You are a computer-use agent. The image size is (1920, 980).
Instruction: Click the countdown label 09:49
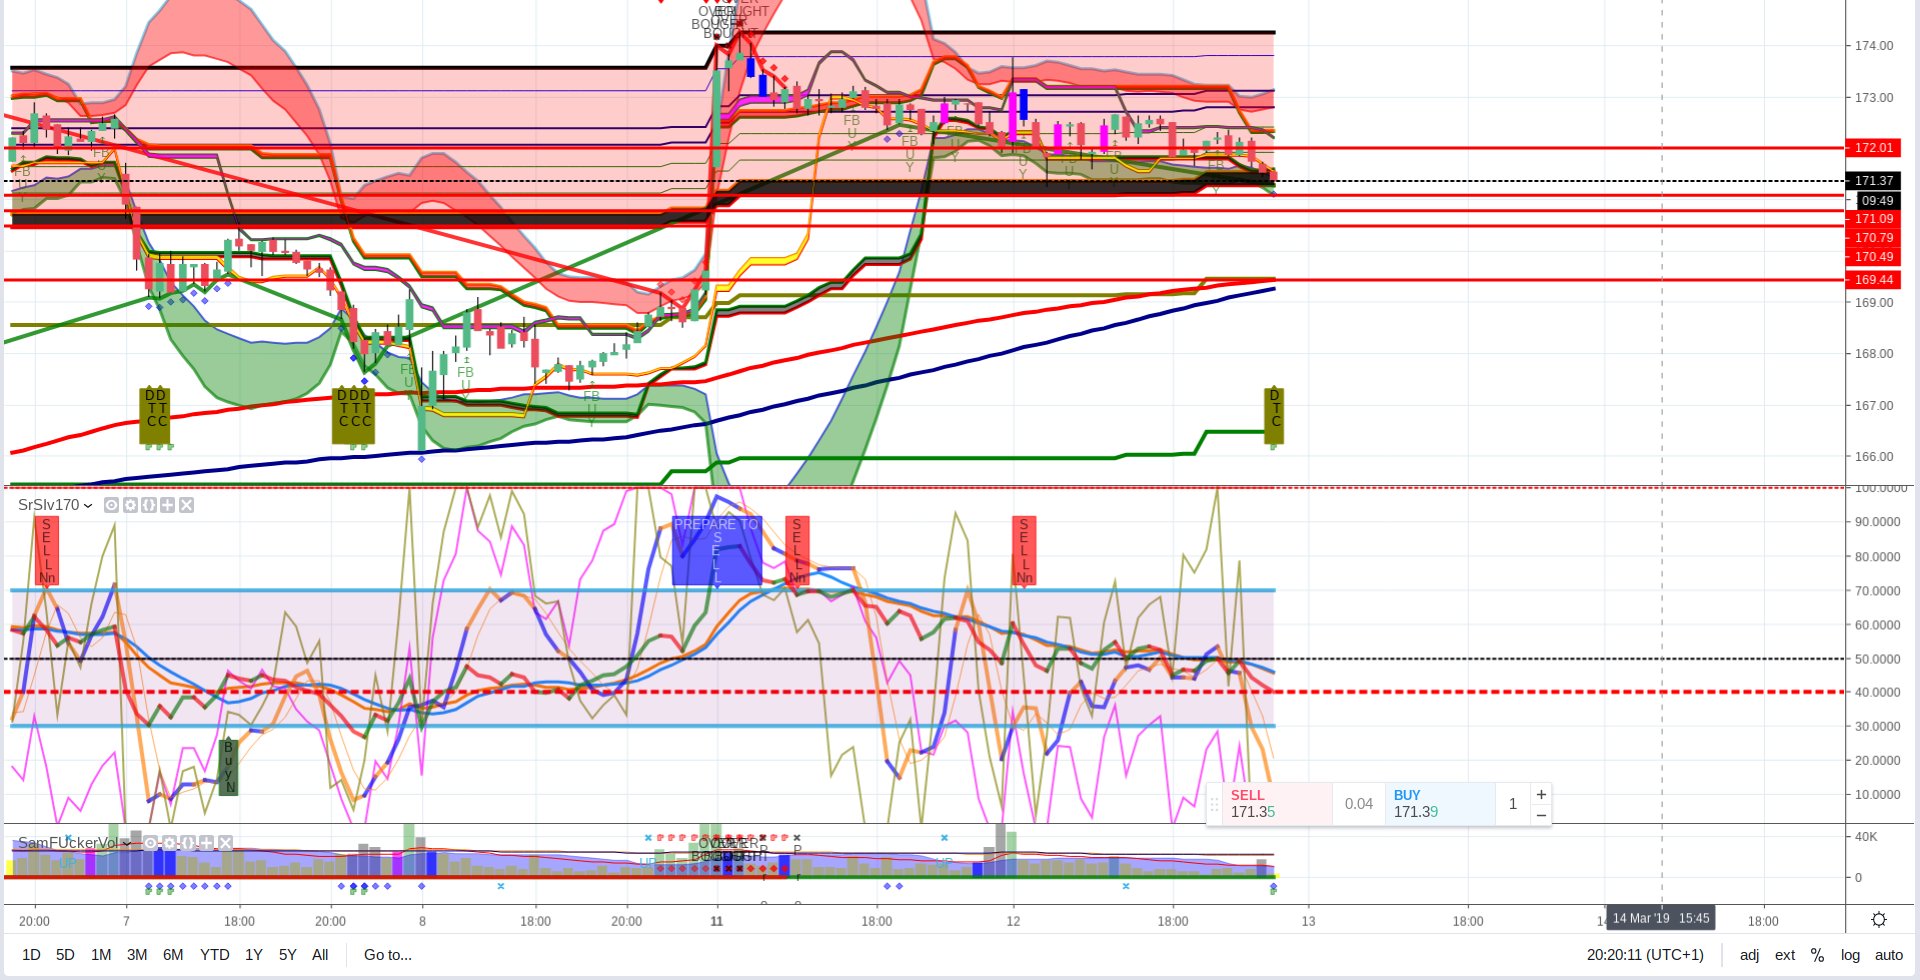(x=1877, y=200)
